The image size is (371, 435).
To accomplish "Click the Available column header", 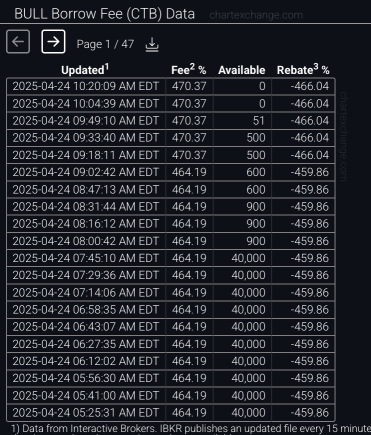I will point(242,70).
